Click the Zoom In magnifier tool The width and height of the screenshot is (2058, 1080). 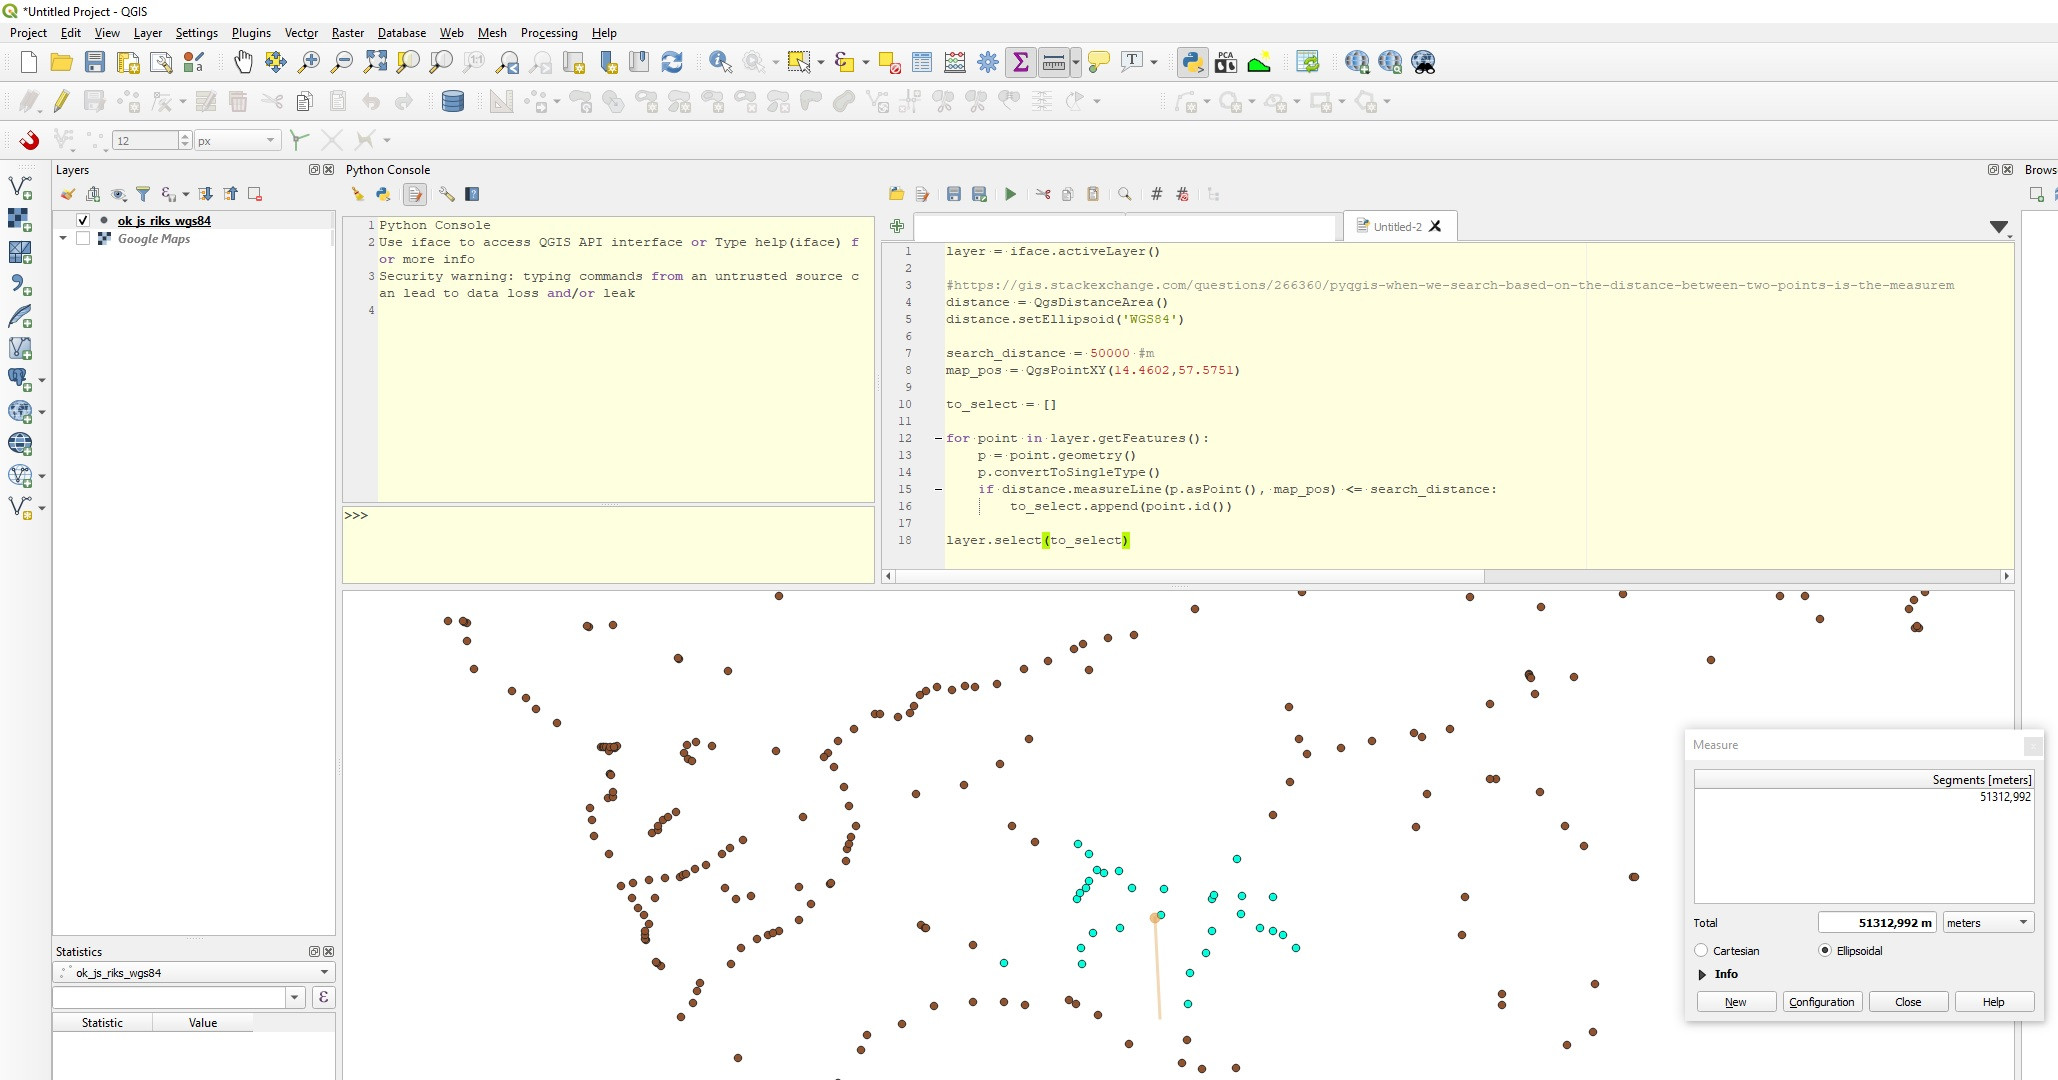[309, 62]
